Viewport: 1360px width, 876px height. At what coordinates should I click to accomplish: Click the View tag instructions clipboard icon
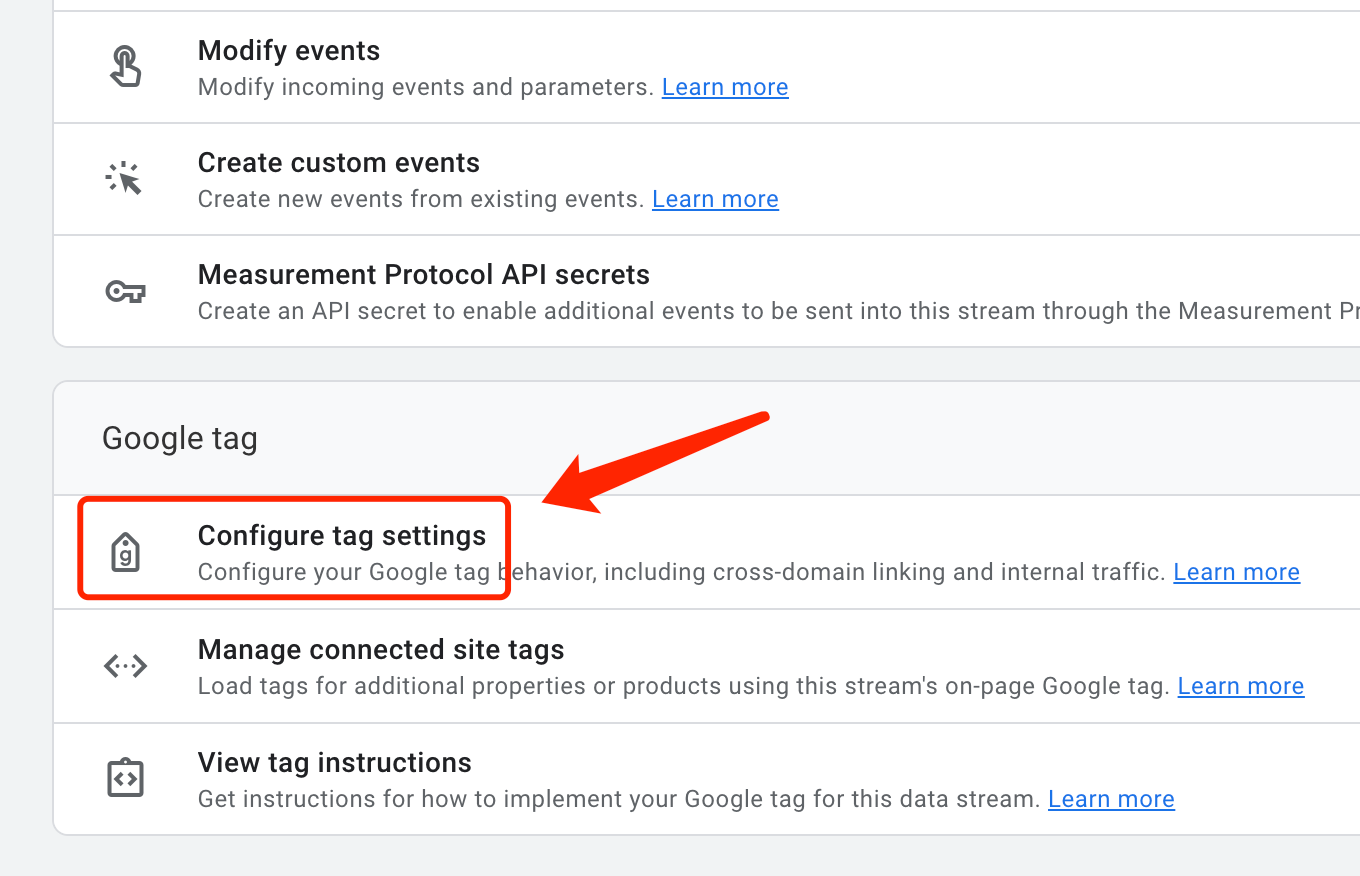(x=125, y=778)
